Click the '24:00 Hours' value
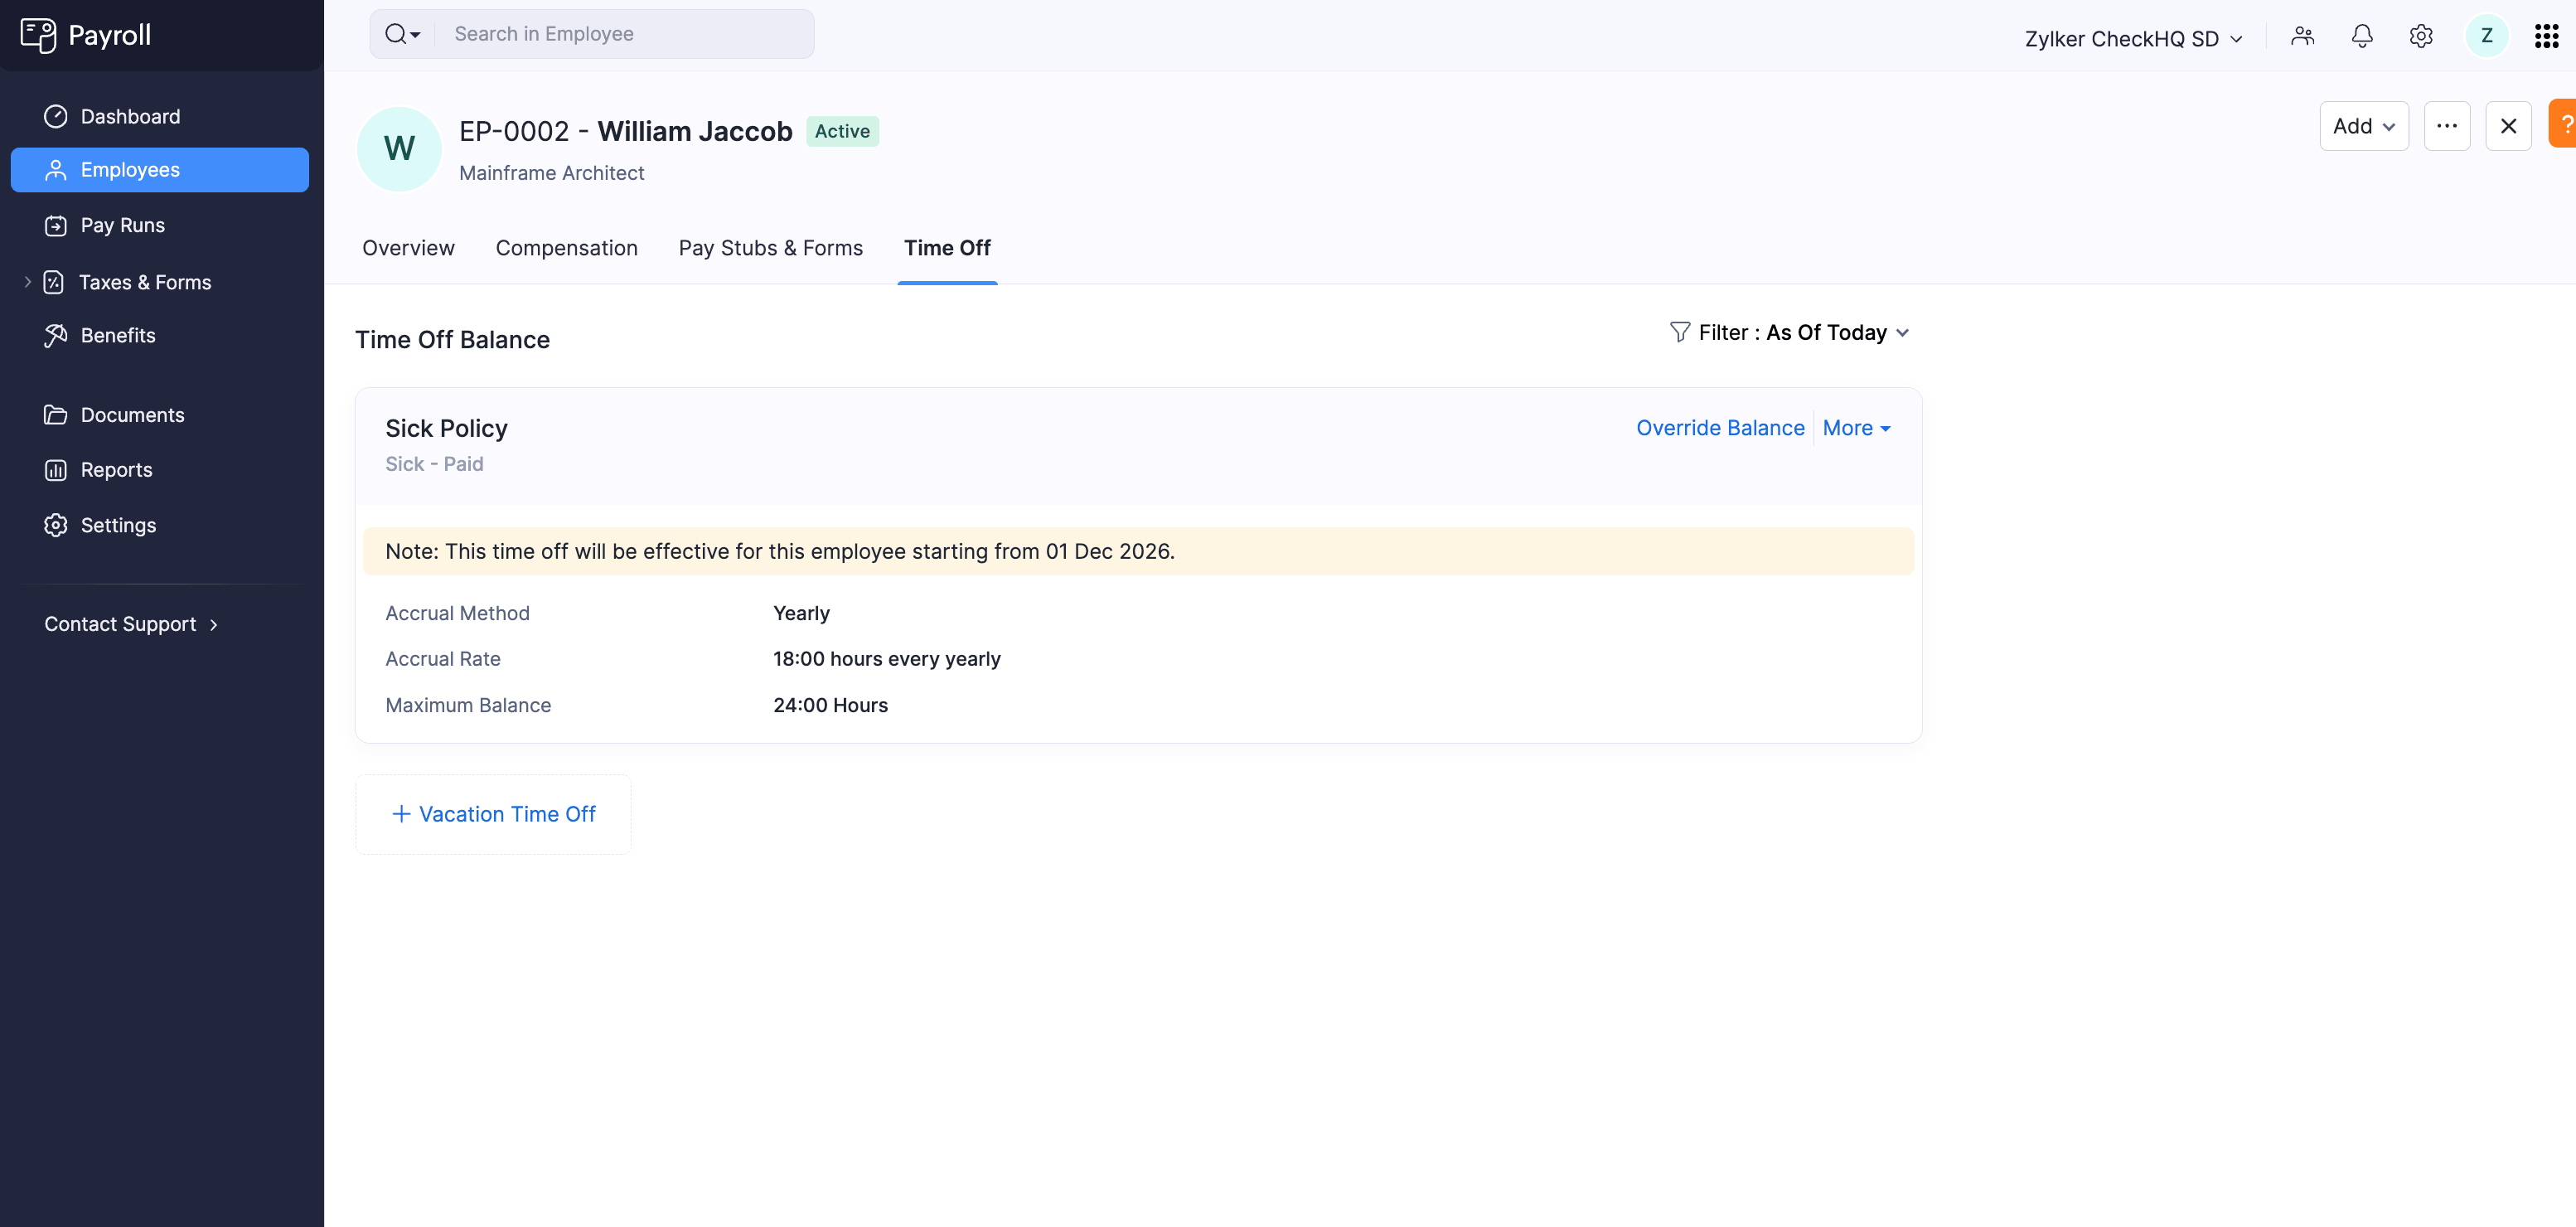 830,705
